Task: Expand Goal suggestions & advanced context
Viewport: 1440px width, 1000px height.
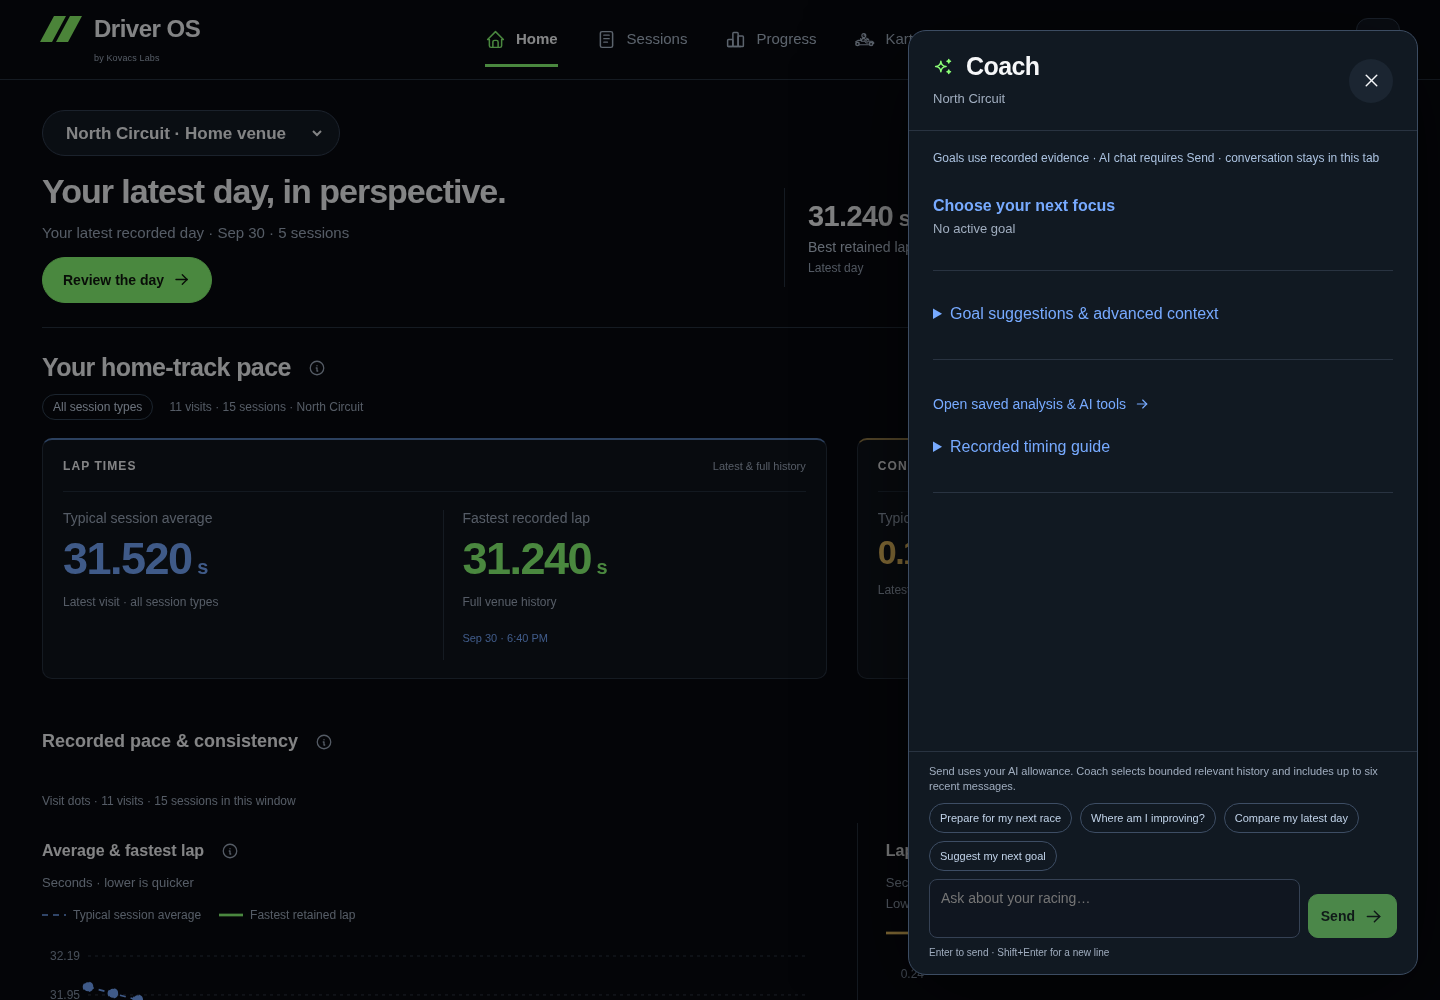Action: [x=1076, y=313]
